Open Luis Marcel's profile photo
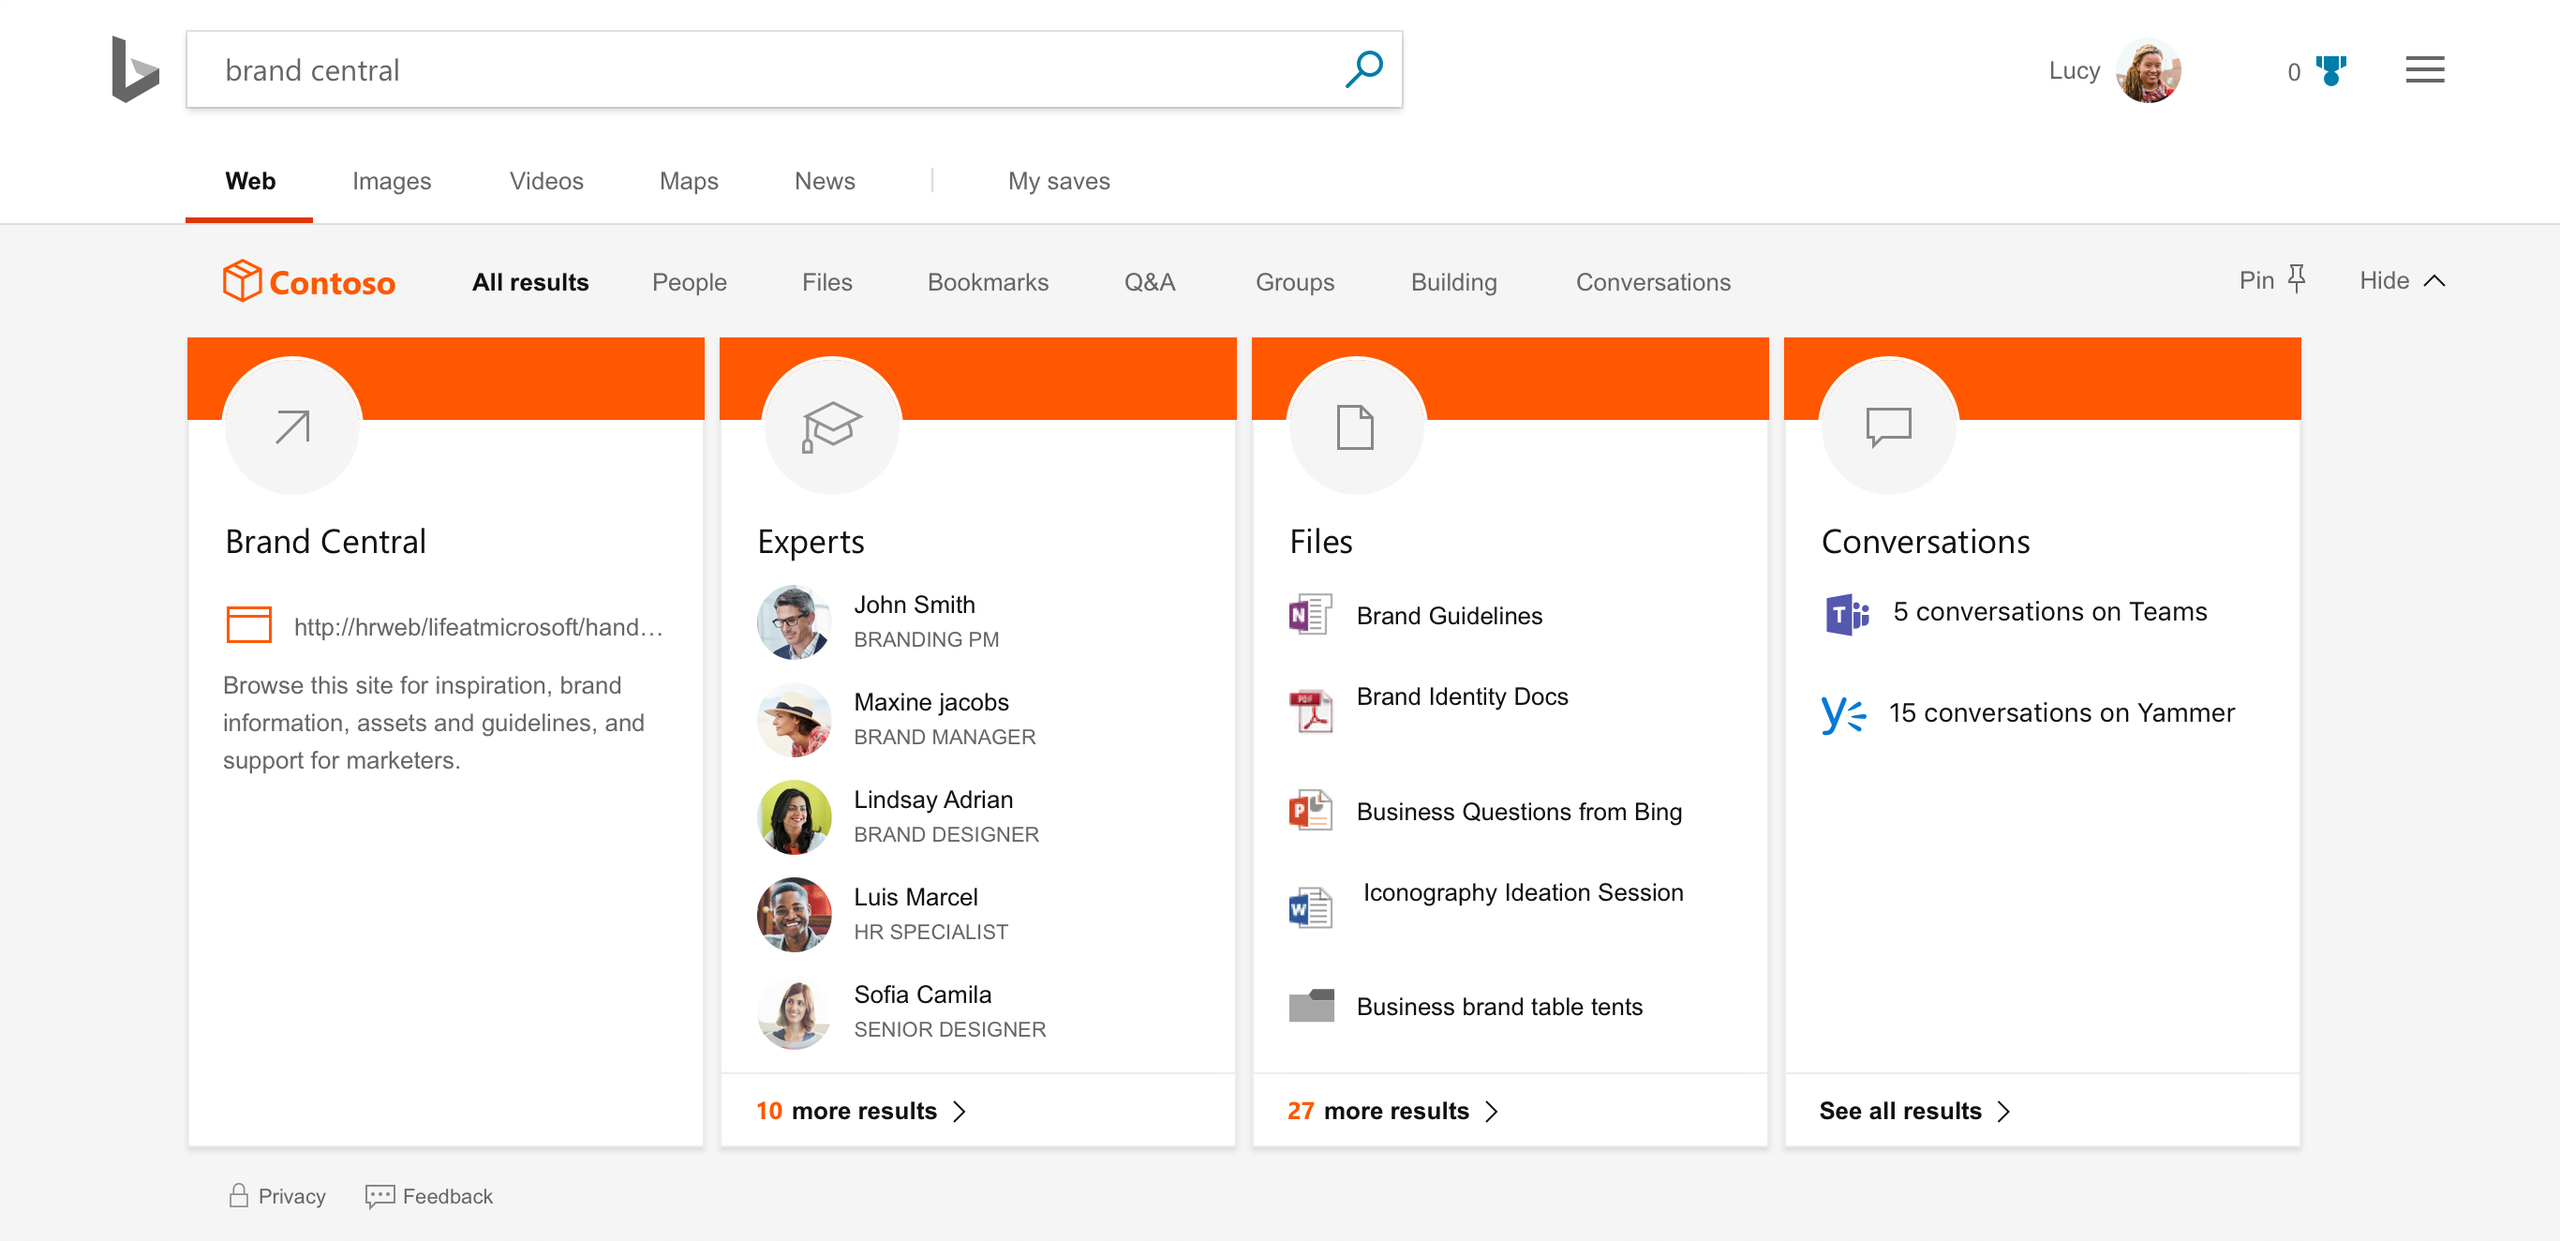Image resolution: width=2560 pixels, height=1241 pixels. coord(794,915)
